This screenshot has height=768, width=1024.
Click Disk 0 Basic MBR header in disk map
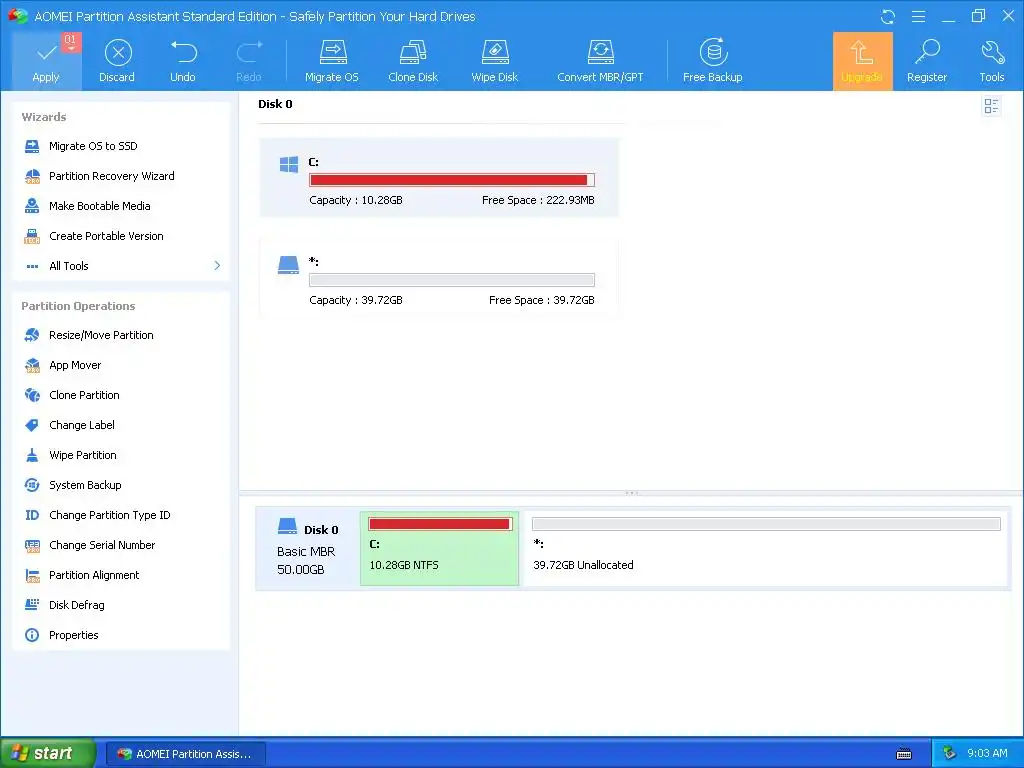click(x=307, y=549)
